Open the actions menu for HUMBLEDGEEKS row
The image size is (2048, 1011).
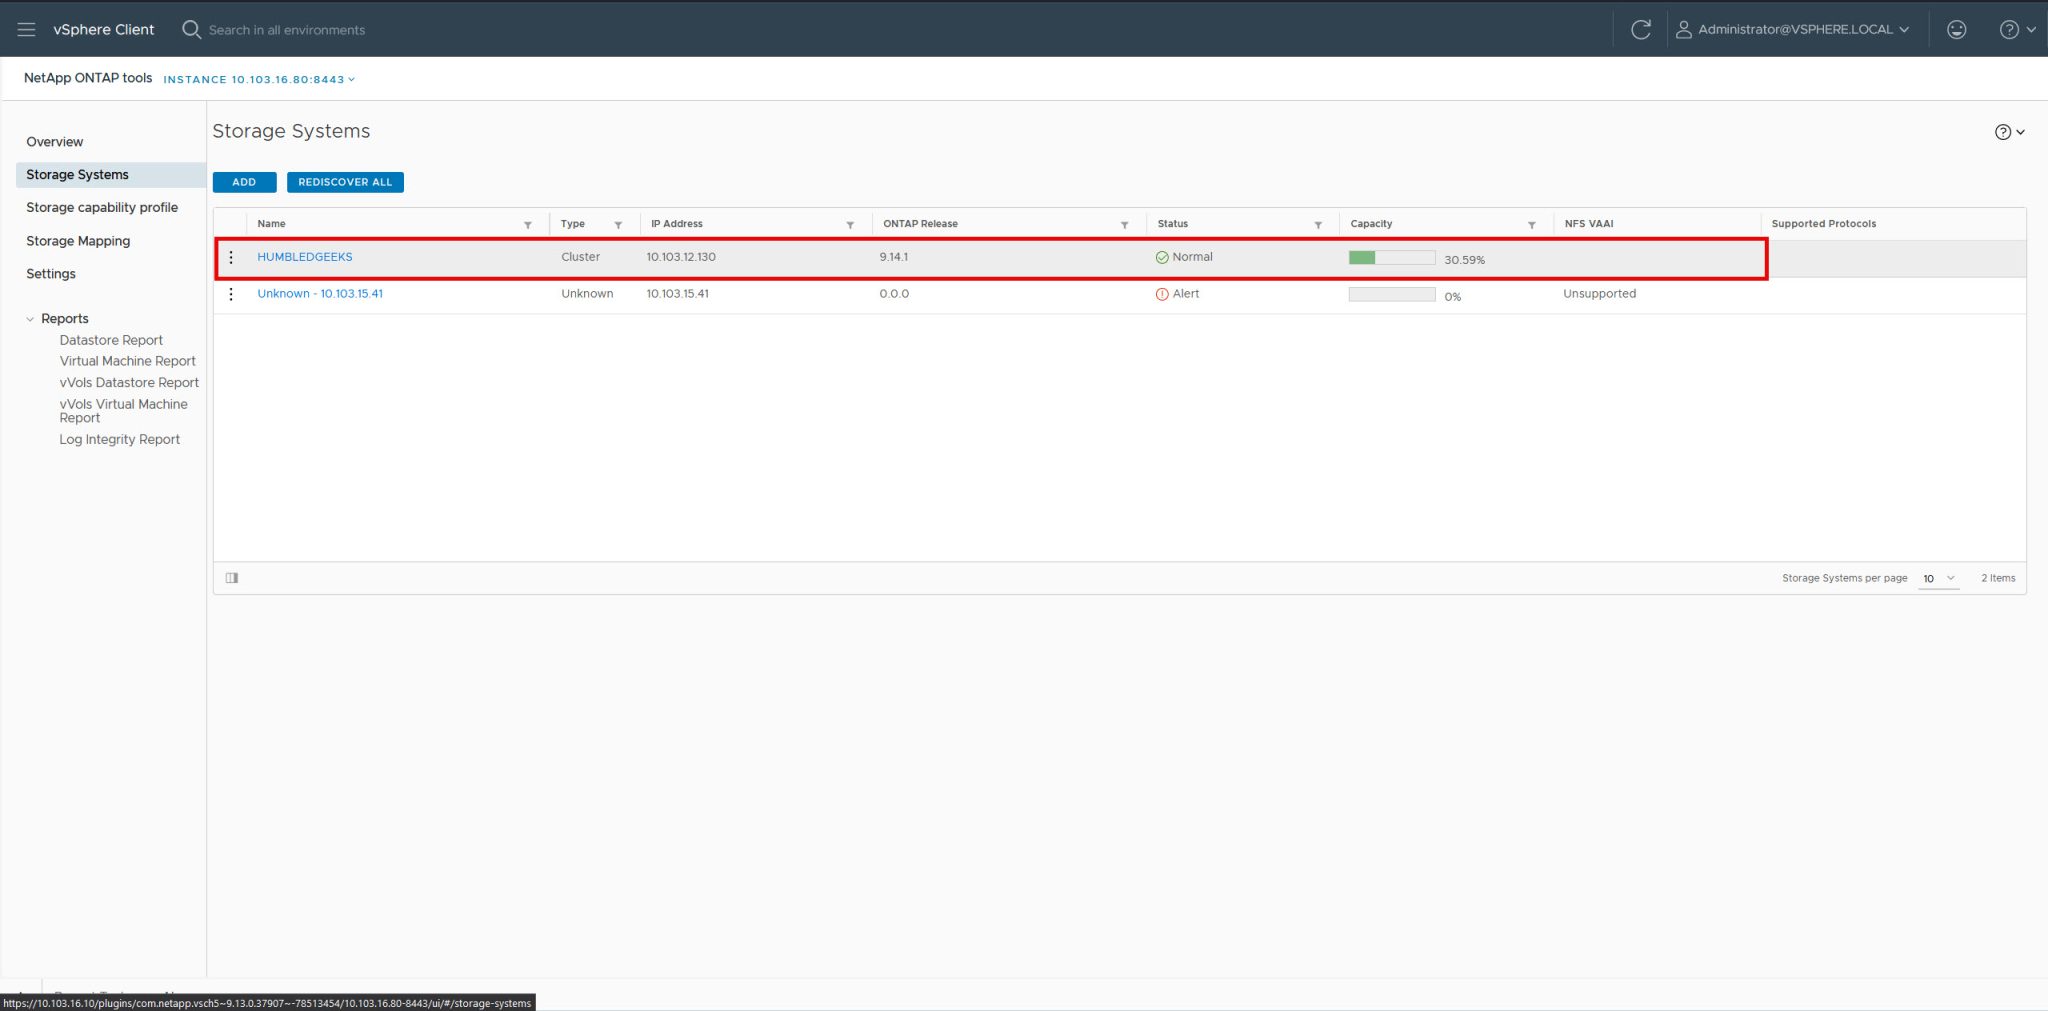point(231,256)
